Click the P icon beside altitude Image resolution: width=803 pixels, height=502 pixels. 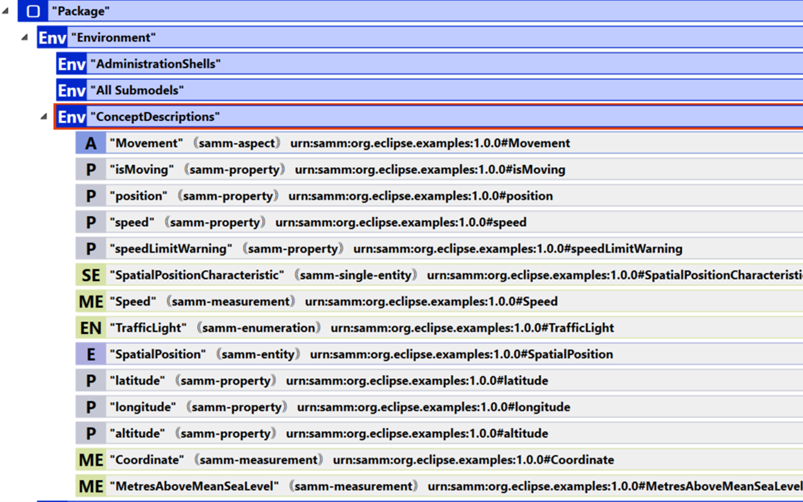[x=91, y=433]
